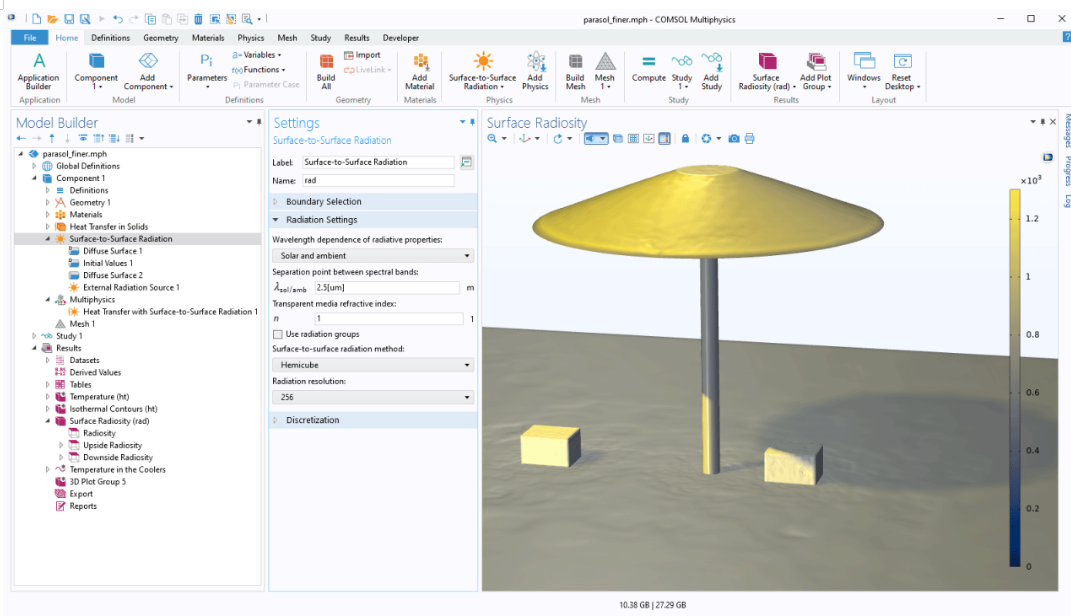Delete selected node with trash icon
Screen dimensions: 1071x616
pos(198,19)
